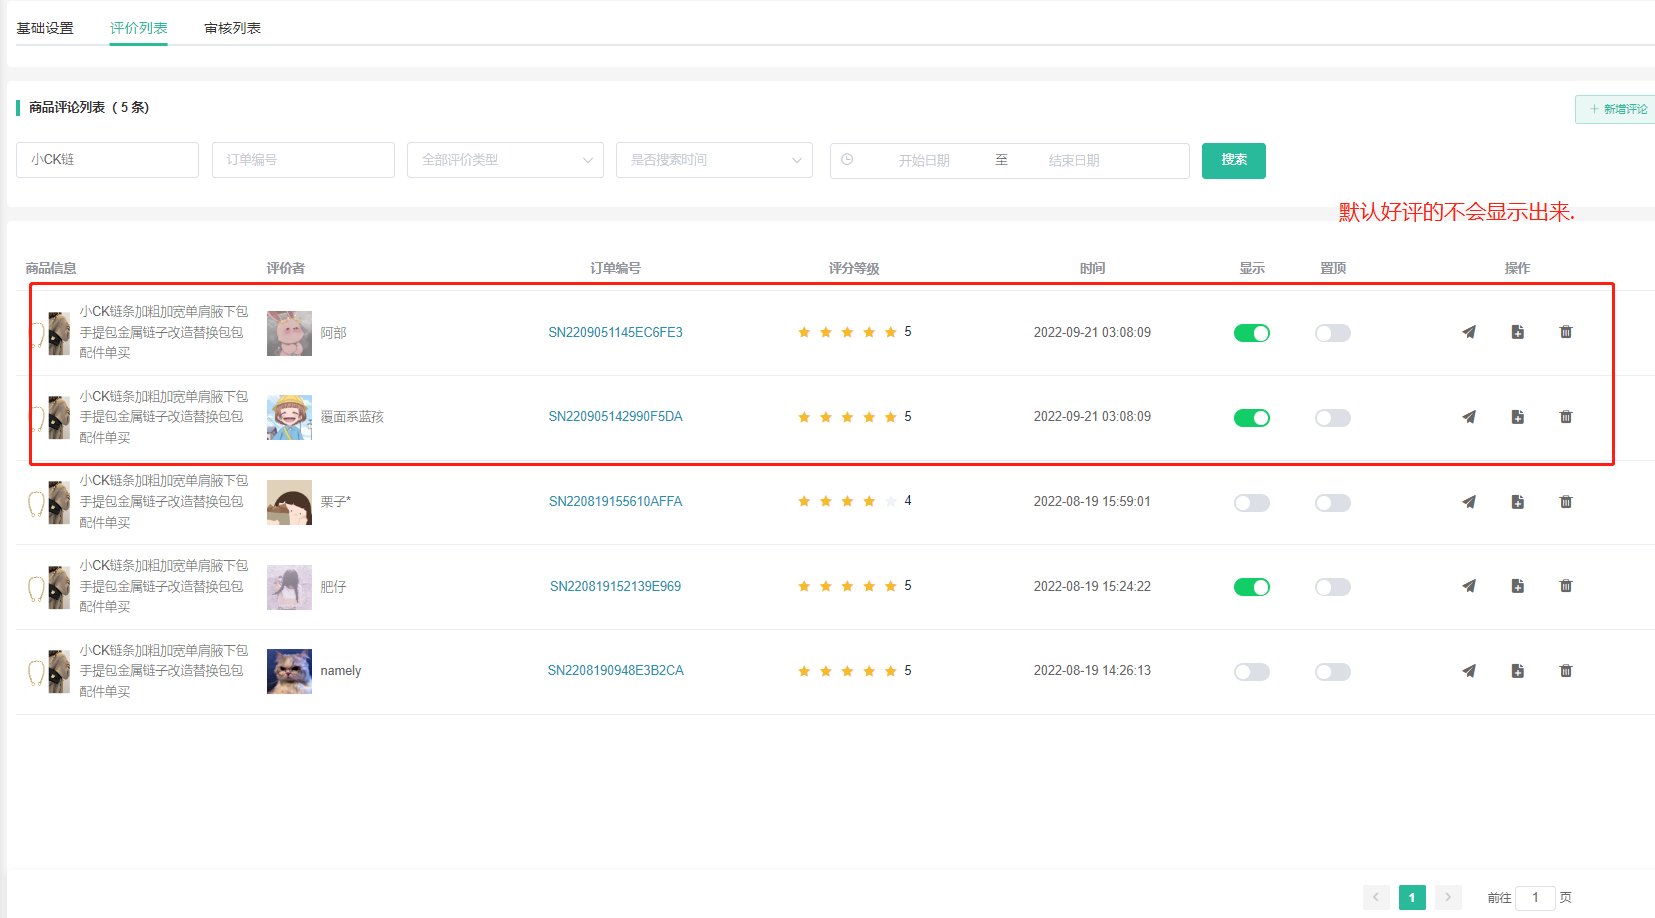Click the paper-plane icon in 栗子*'s row
This screenshot has height=918, width=1655.
pos(1468,502)
